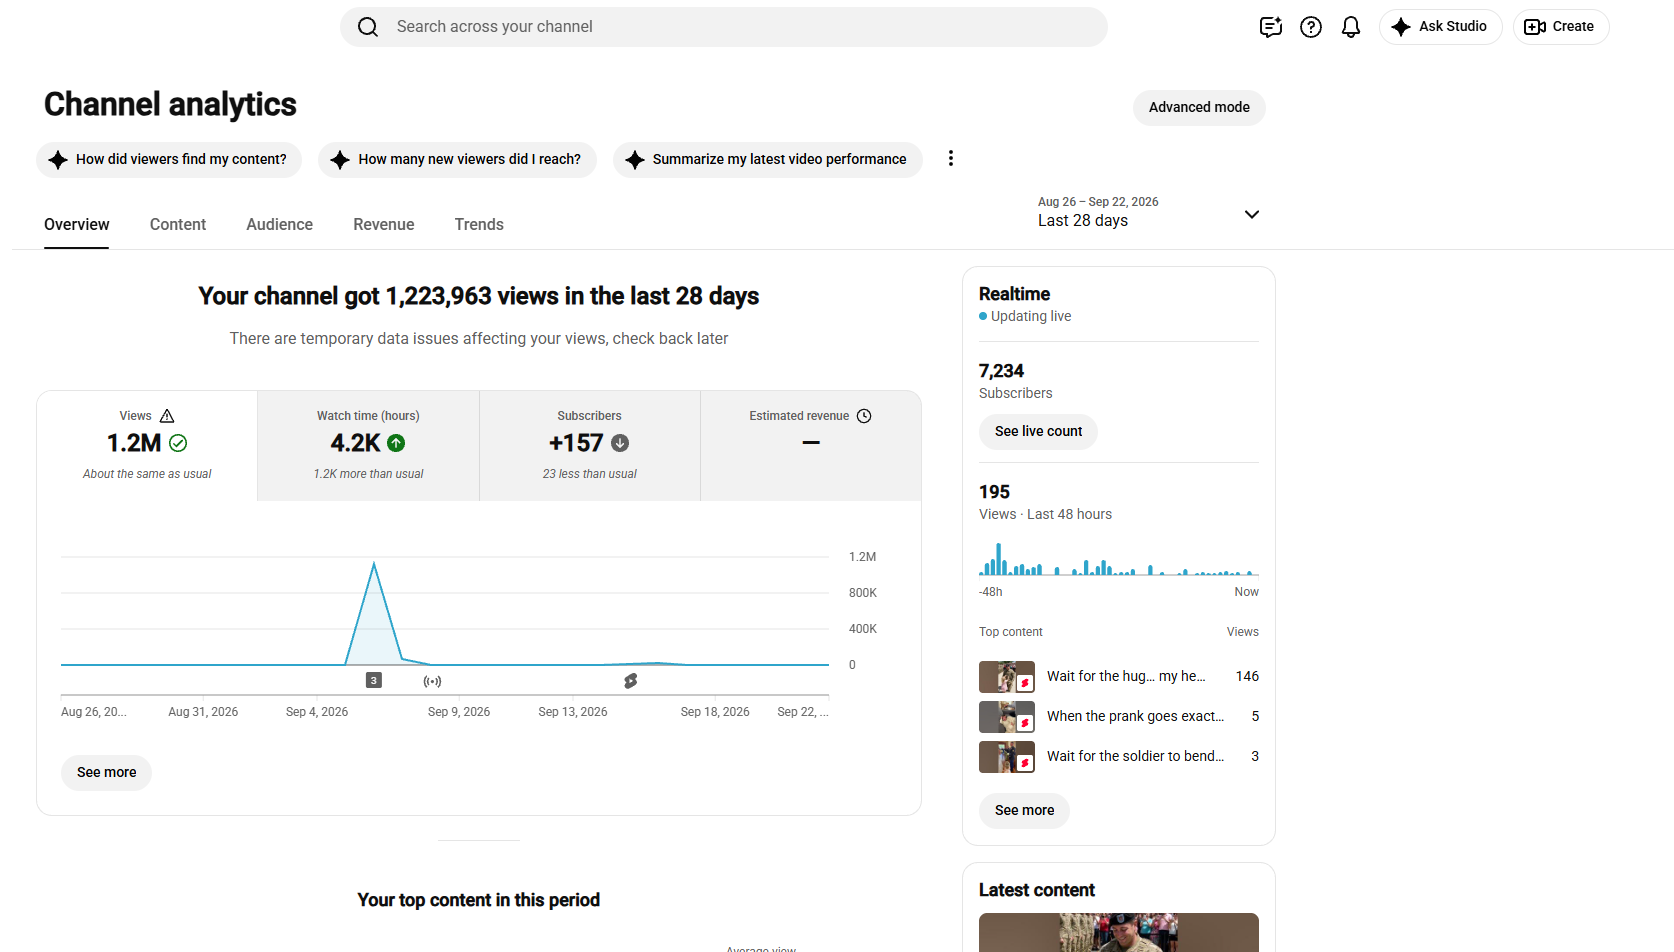Open the 'Wait for the hug' video thumbnail
Screen dimensions: 1674x952
pyautogui.click(x=1007, y=677)
